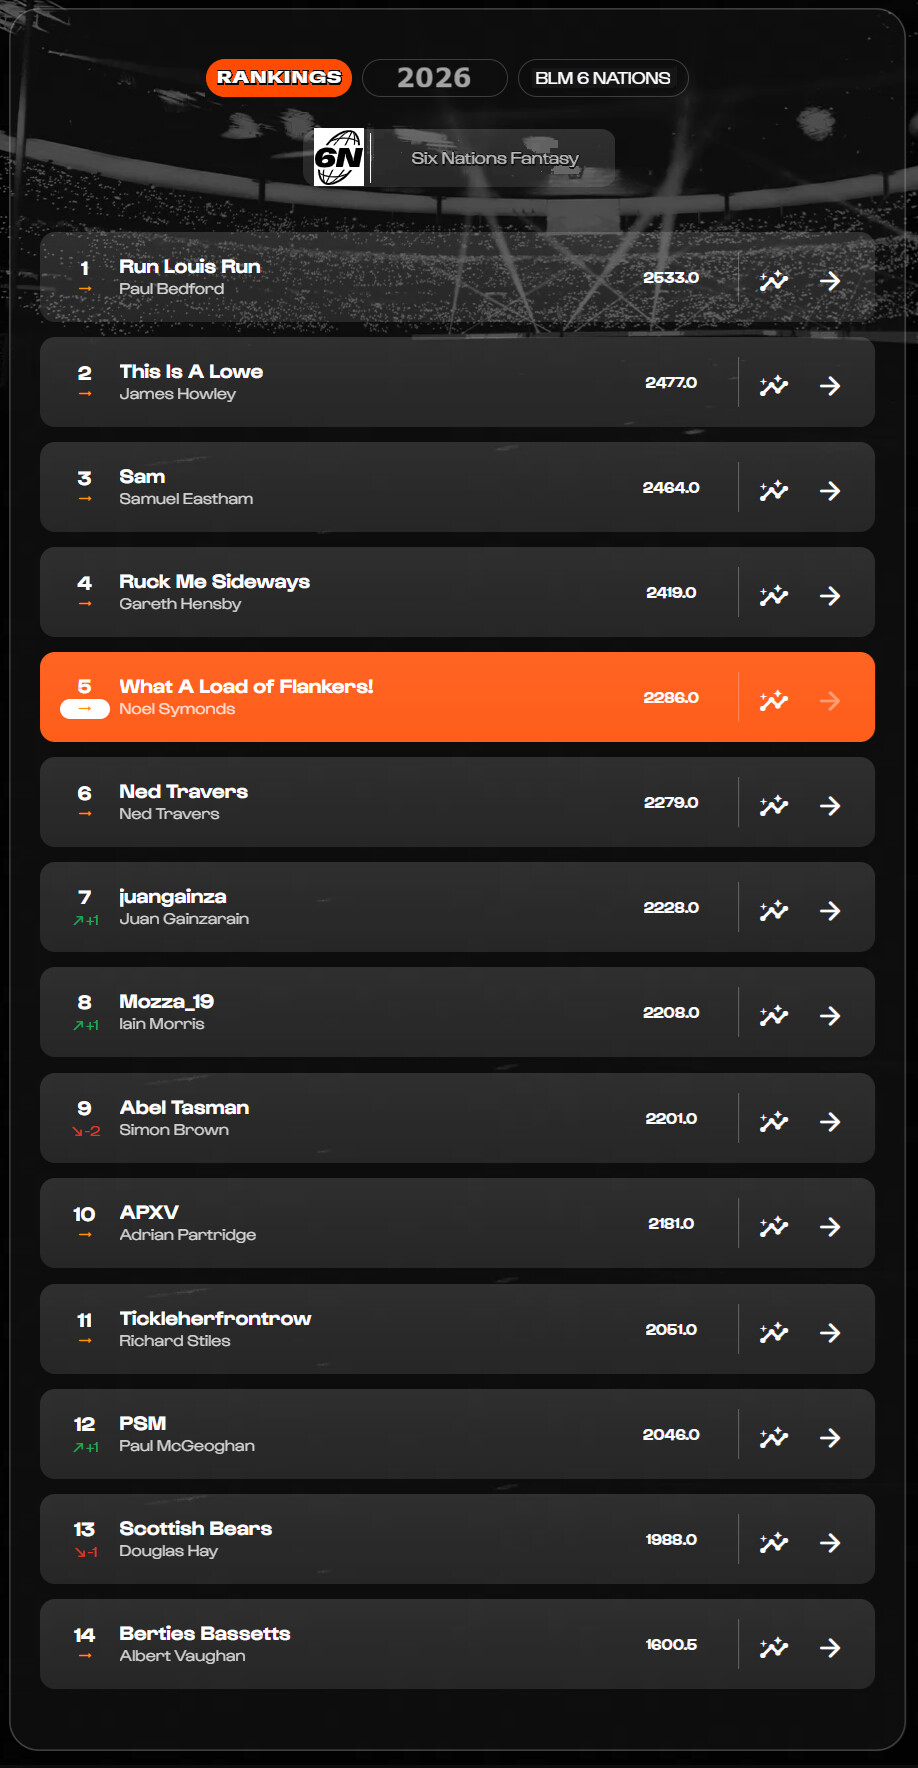
Task: Open the Scottish Bears team row
Action: coord(400,1539)
